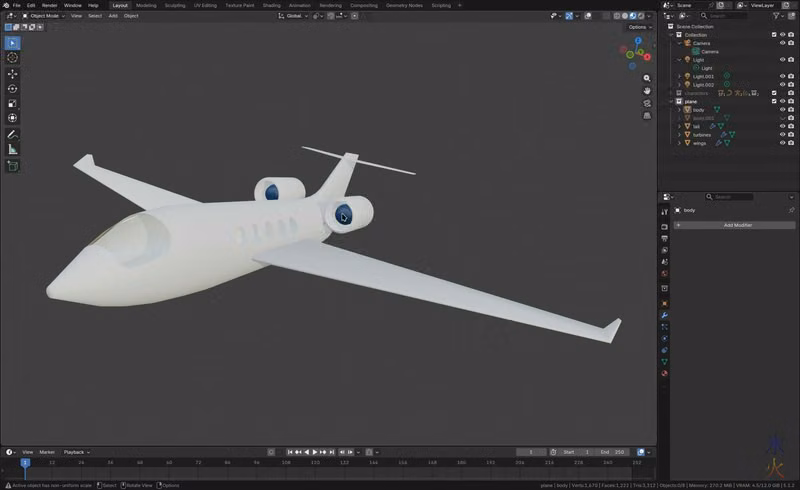Uncheck the Collection exclude checkbox
This screenshot has width=800, height=490.
tap(774, 35)
